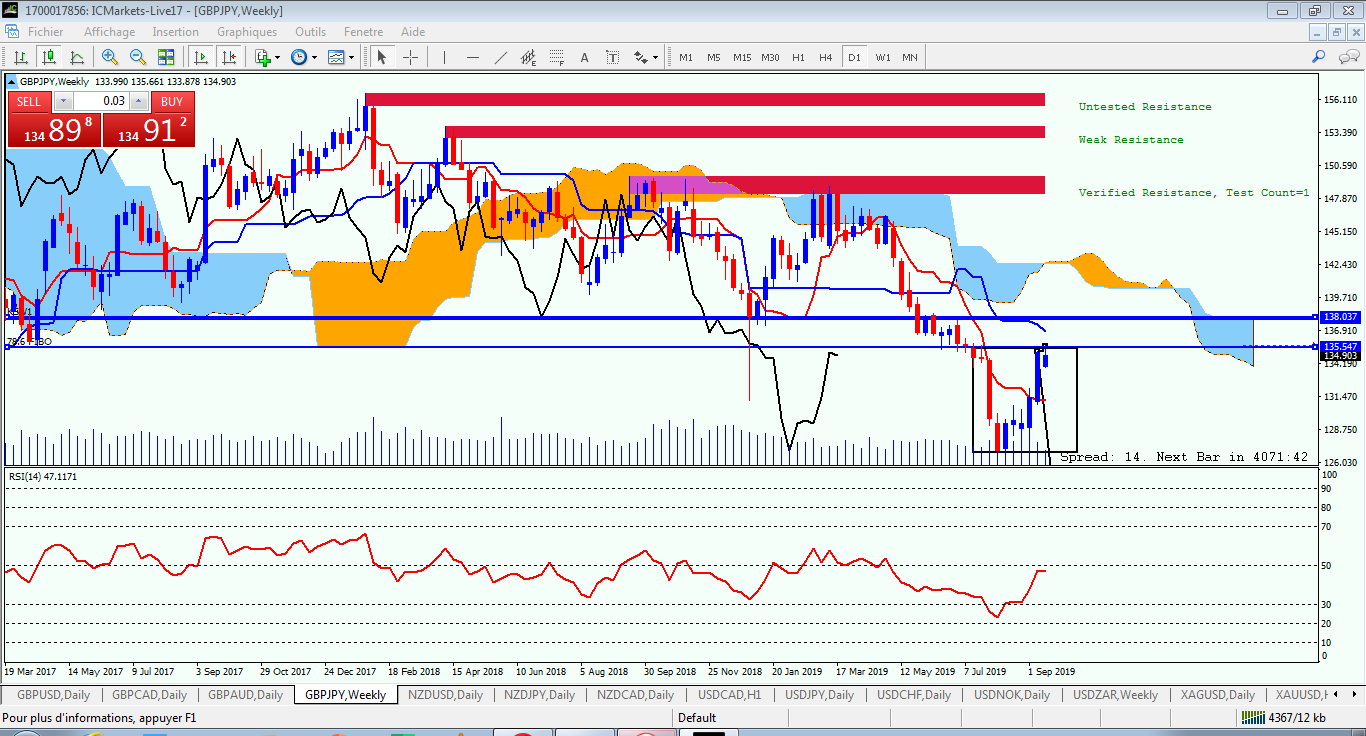1366x736 pixels.
Task: Open the Outils menu
Action: [311, 32]
